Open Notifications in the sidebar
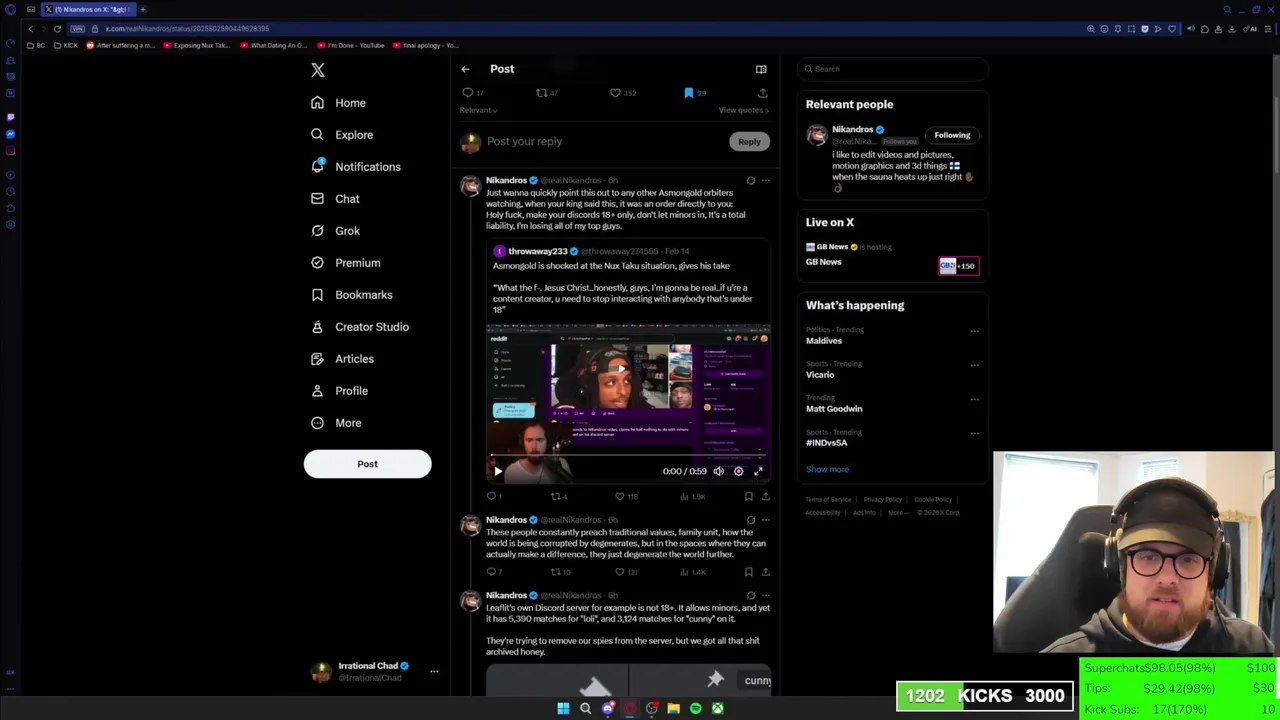Screen dimensions: 1280x720 355,167
